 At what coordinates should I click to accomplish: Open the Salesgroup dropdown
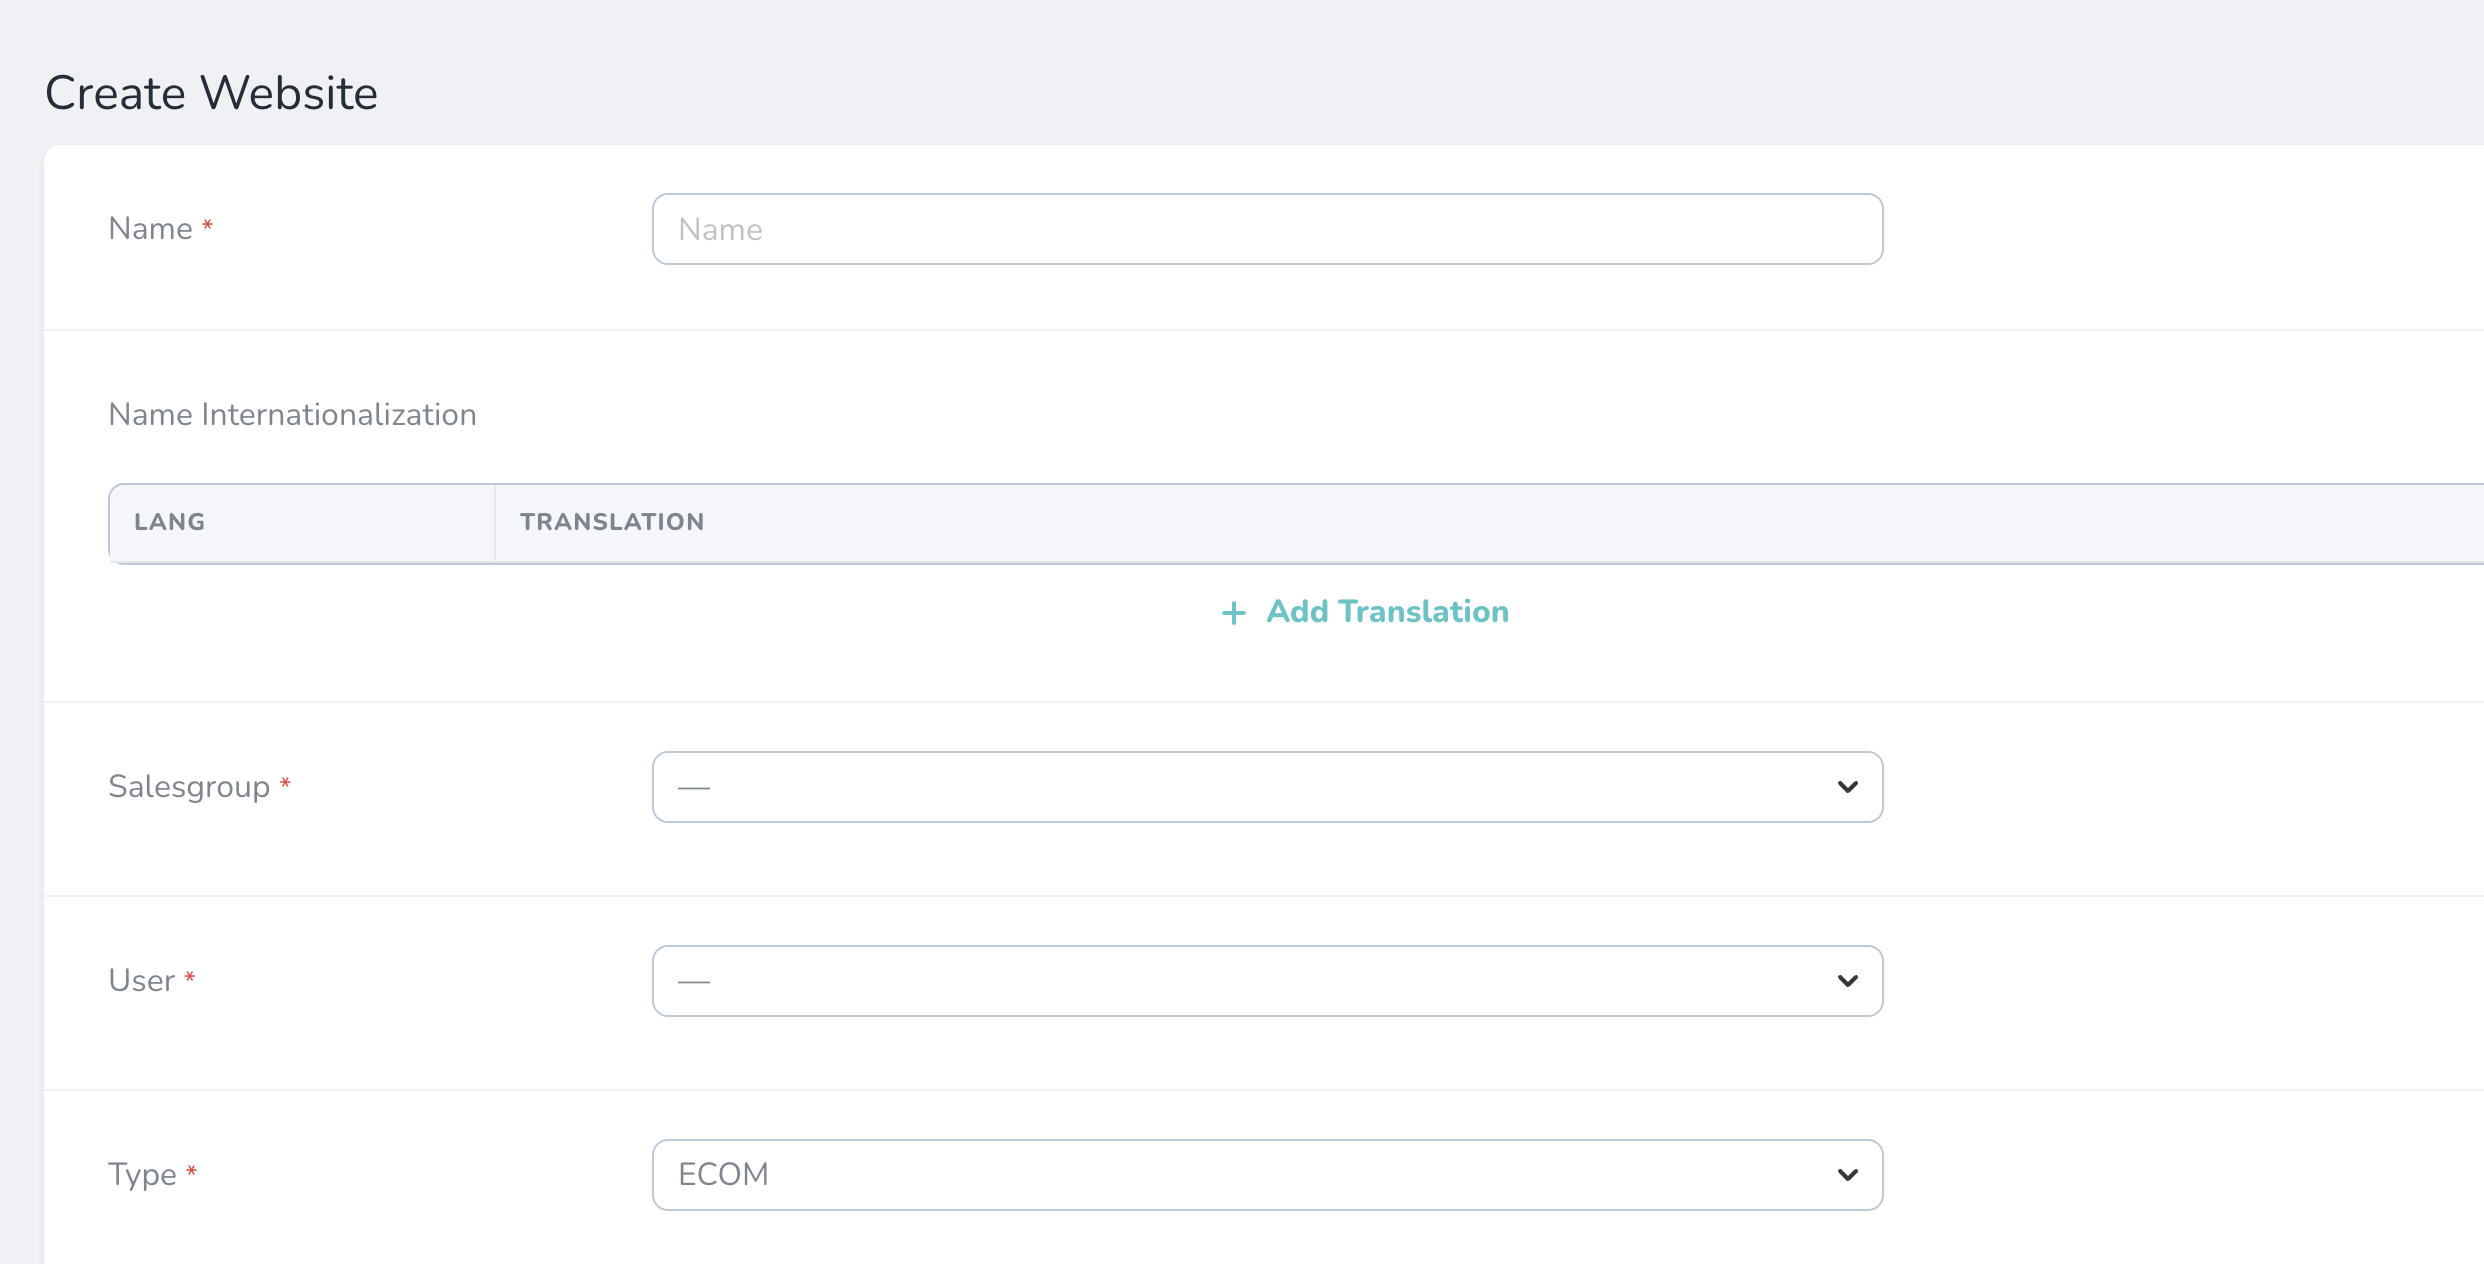(x=1266, y=787)
